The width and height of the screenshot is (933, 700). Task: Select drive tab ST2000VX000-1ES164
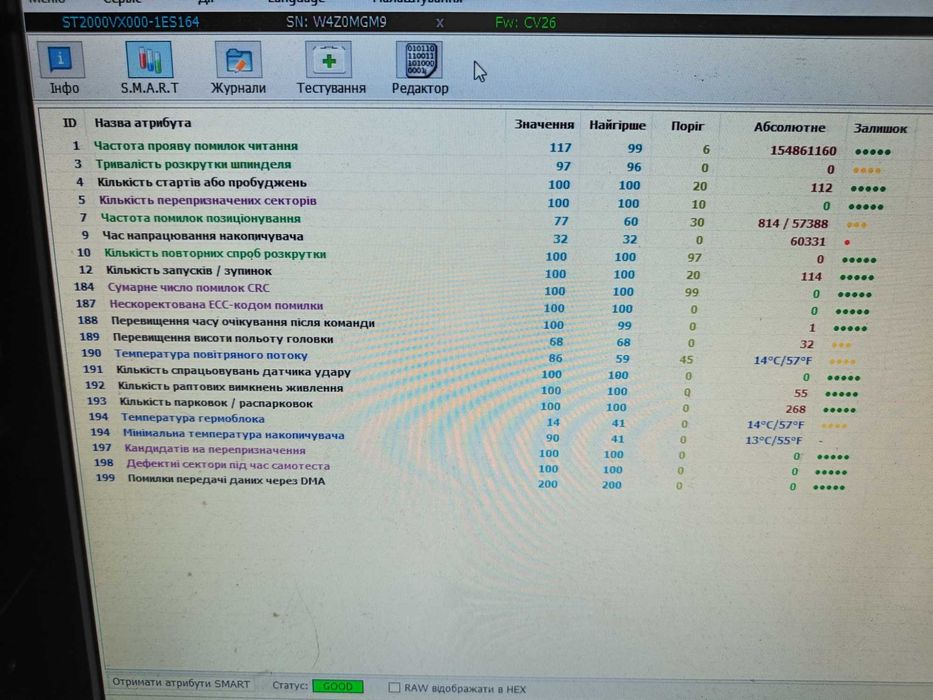tap(130, 23)
